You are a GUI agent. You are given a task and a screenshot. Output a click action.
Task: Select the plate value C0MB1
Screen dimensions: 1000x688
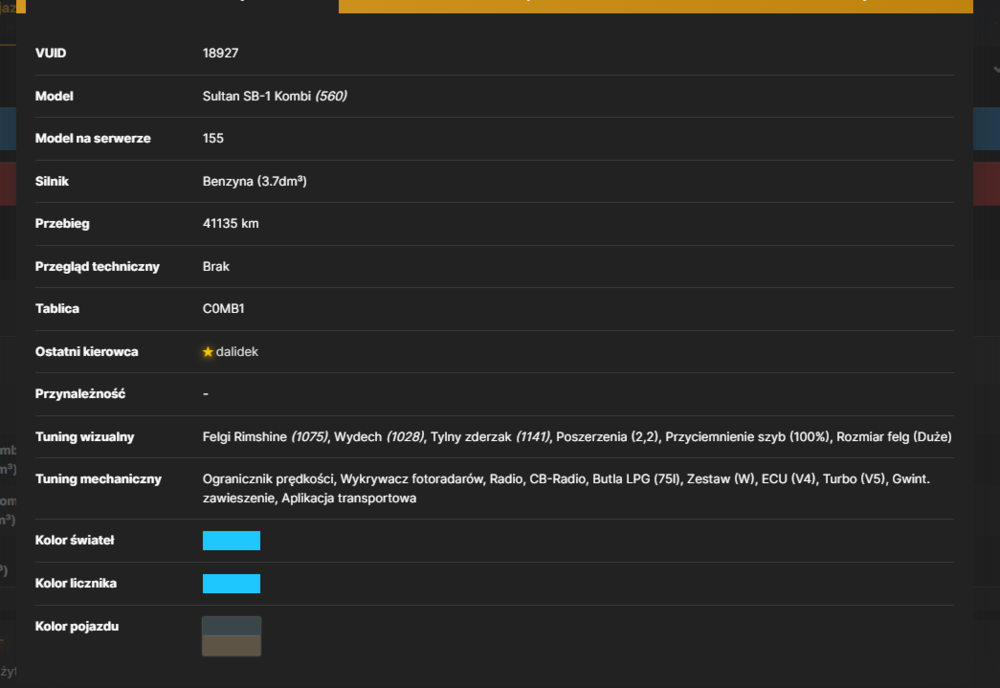[x=223, y=309]
